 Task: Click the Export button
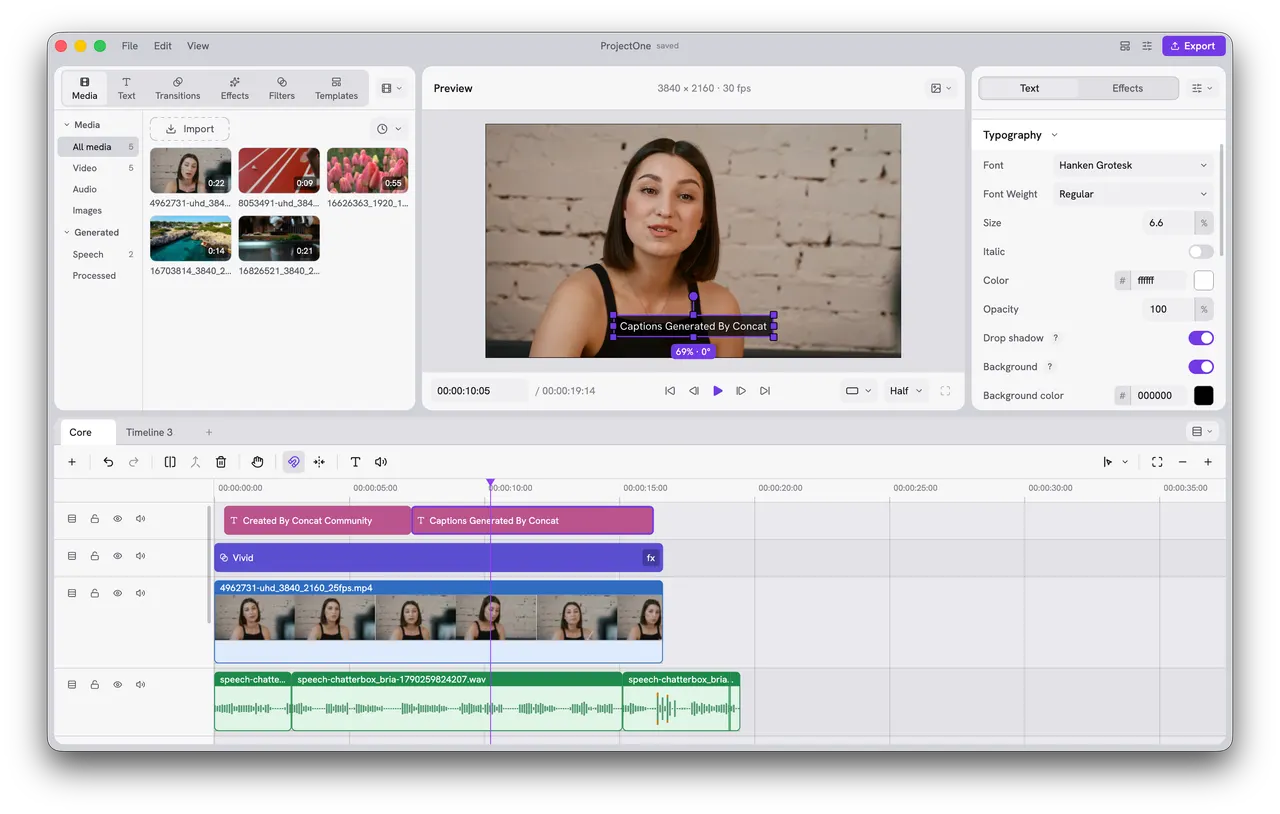tap(1193, 46)
